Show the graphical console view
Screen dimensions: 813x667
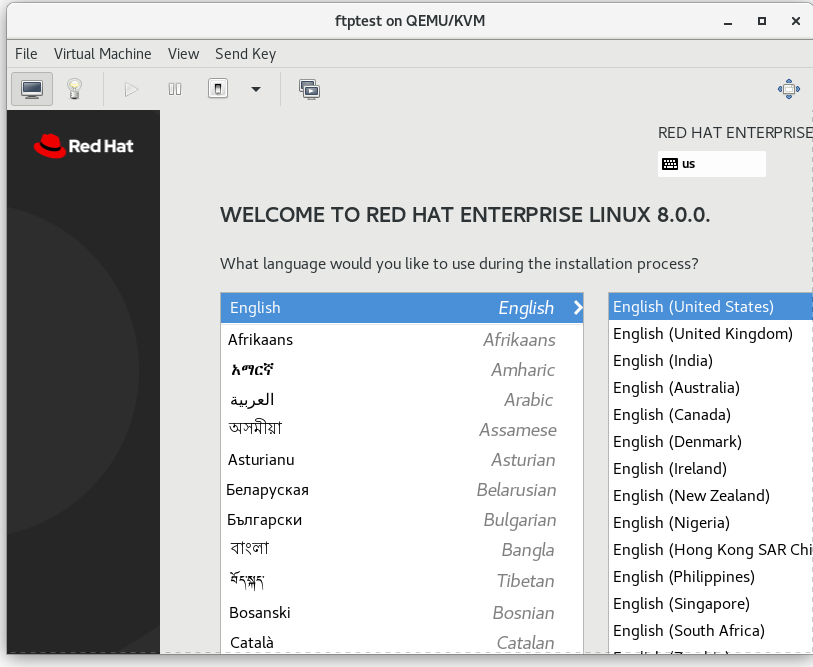click(32, 89)
